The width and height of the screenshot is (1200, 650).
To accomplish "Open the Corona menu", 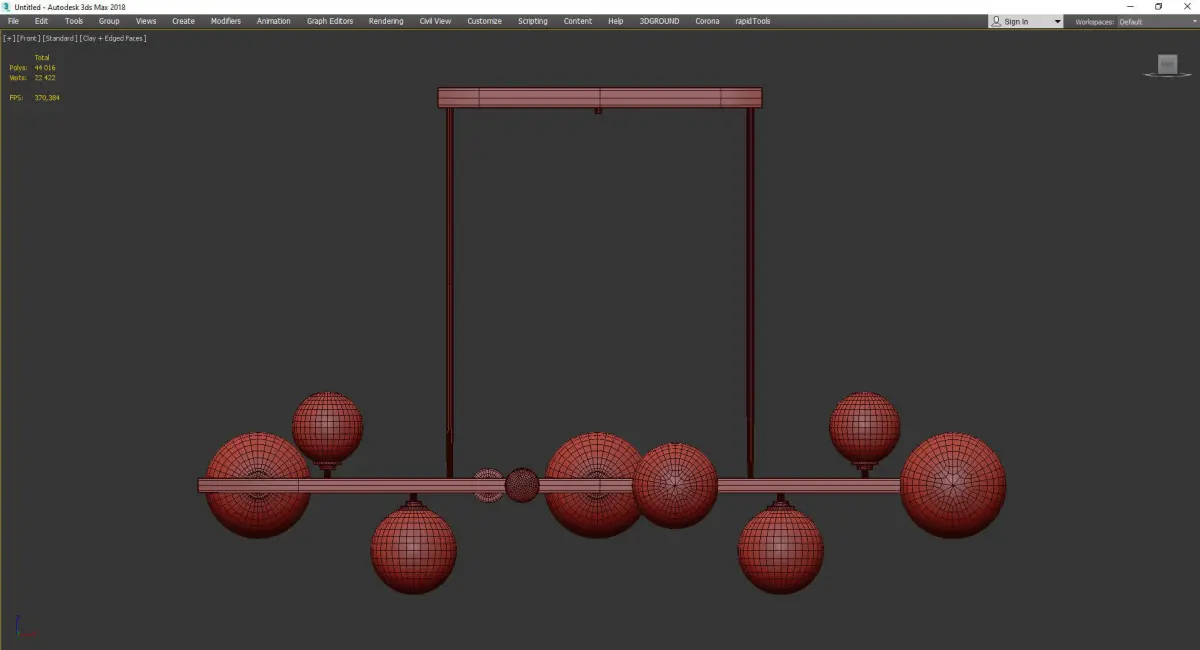I will (707, 21).
